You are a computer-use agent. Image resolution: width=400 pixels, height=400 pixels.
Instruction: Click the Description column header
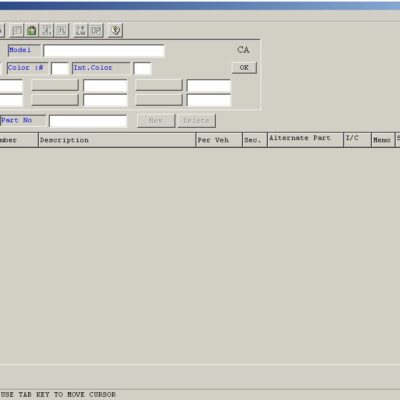coord(117,140)
